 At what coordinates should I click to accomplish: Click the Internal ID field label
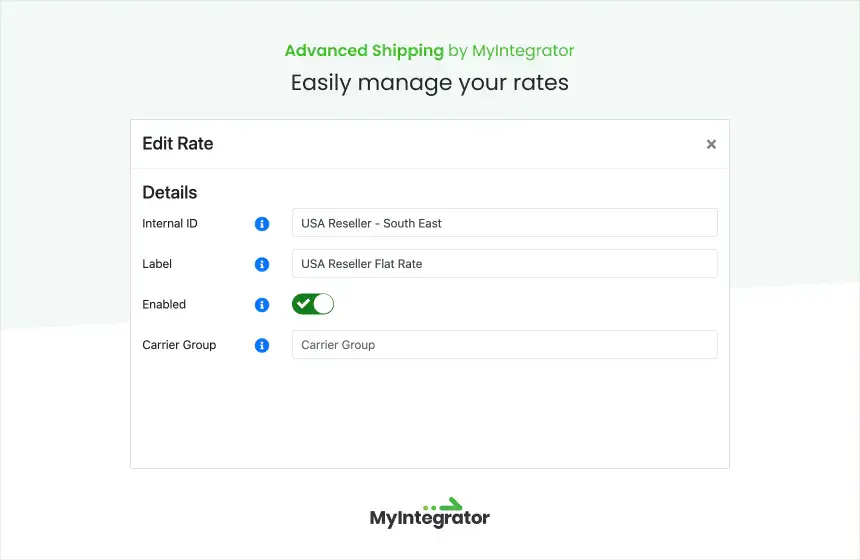[x=169, y=223]
